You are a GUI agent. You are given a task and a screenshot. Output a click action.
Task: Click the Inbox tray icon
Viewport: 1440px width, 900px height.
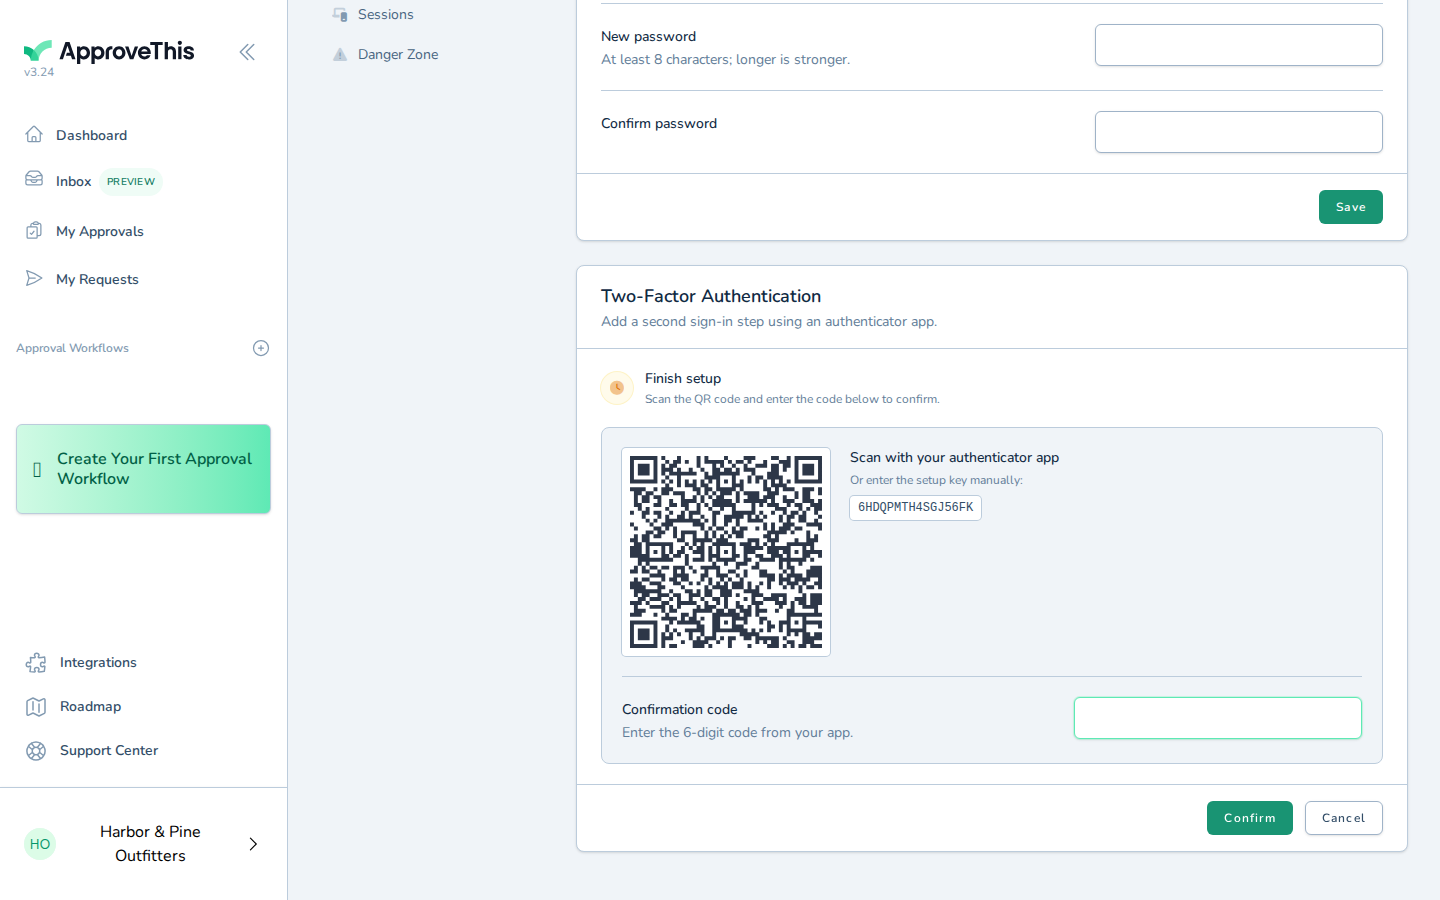tap(34, 179)
